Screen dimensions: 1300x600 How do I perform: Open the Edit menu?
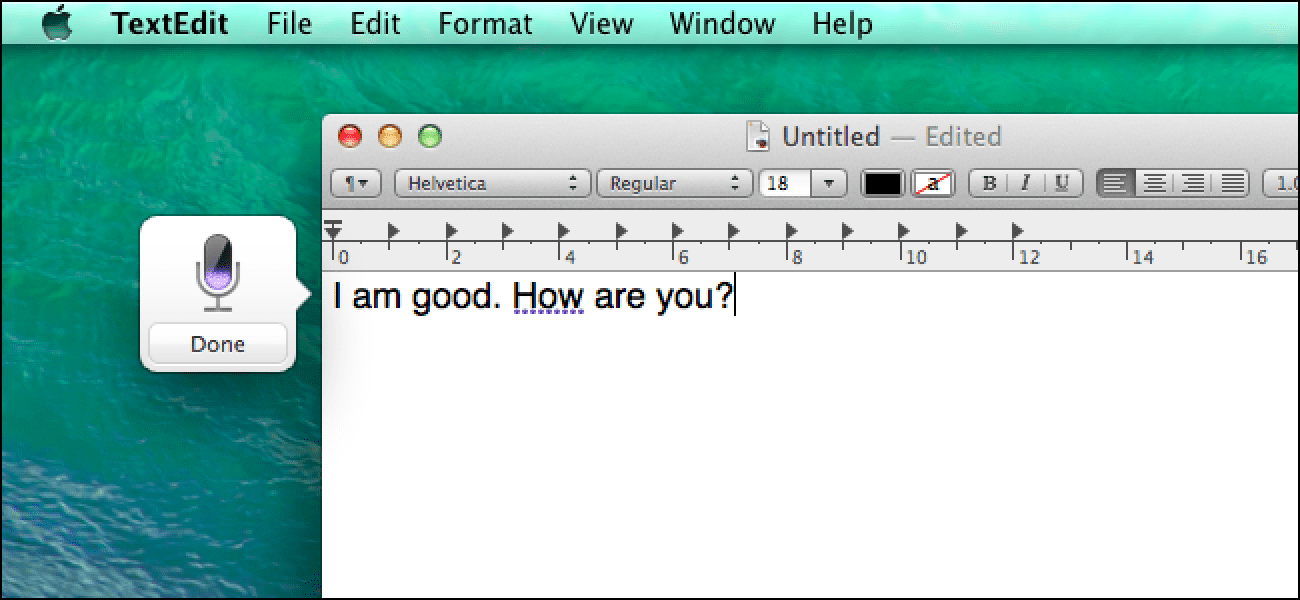click(x=375, y=23)
